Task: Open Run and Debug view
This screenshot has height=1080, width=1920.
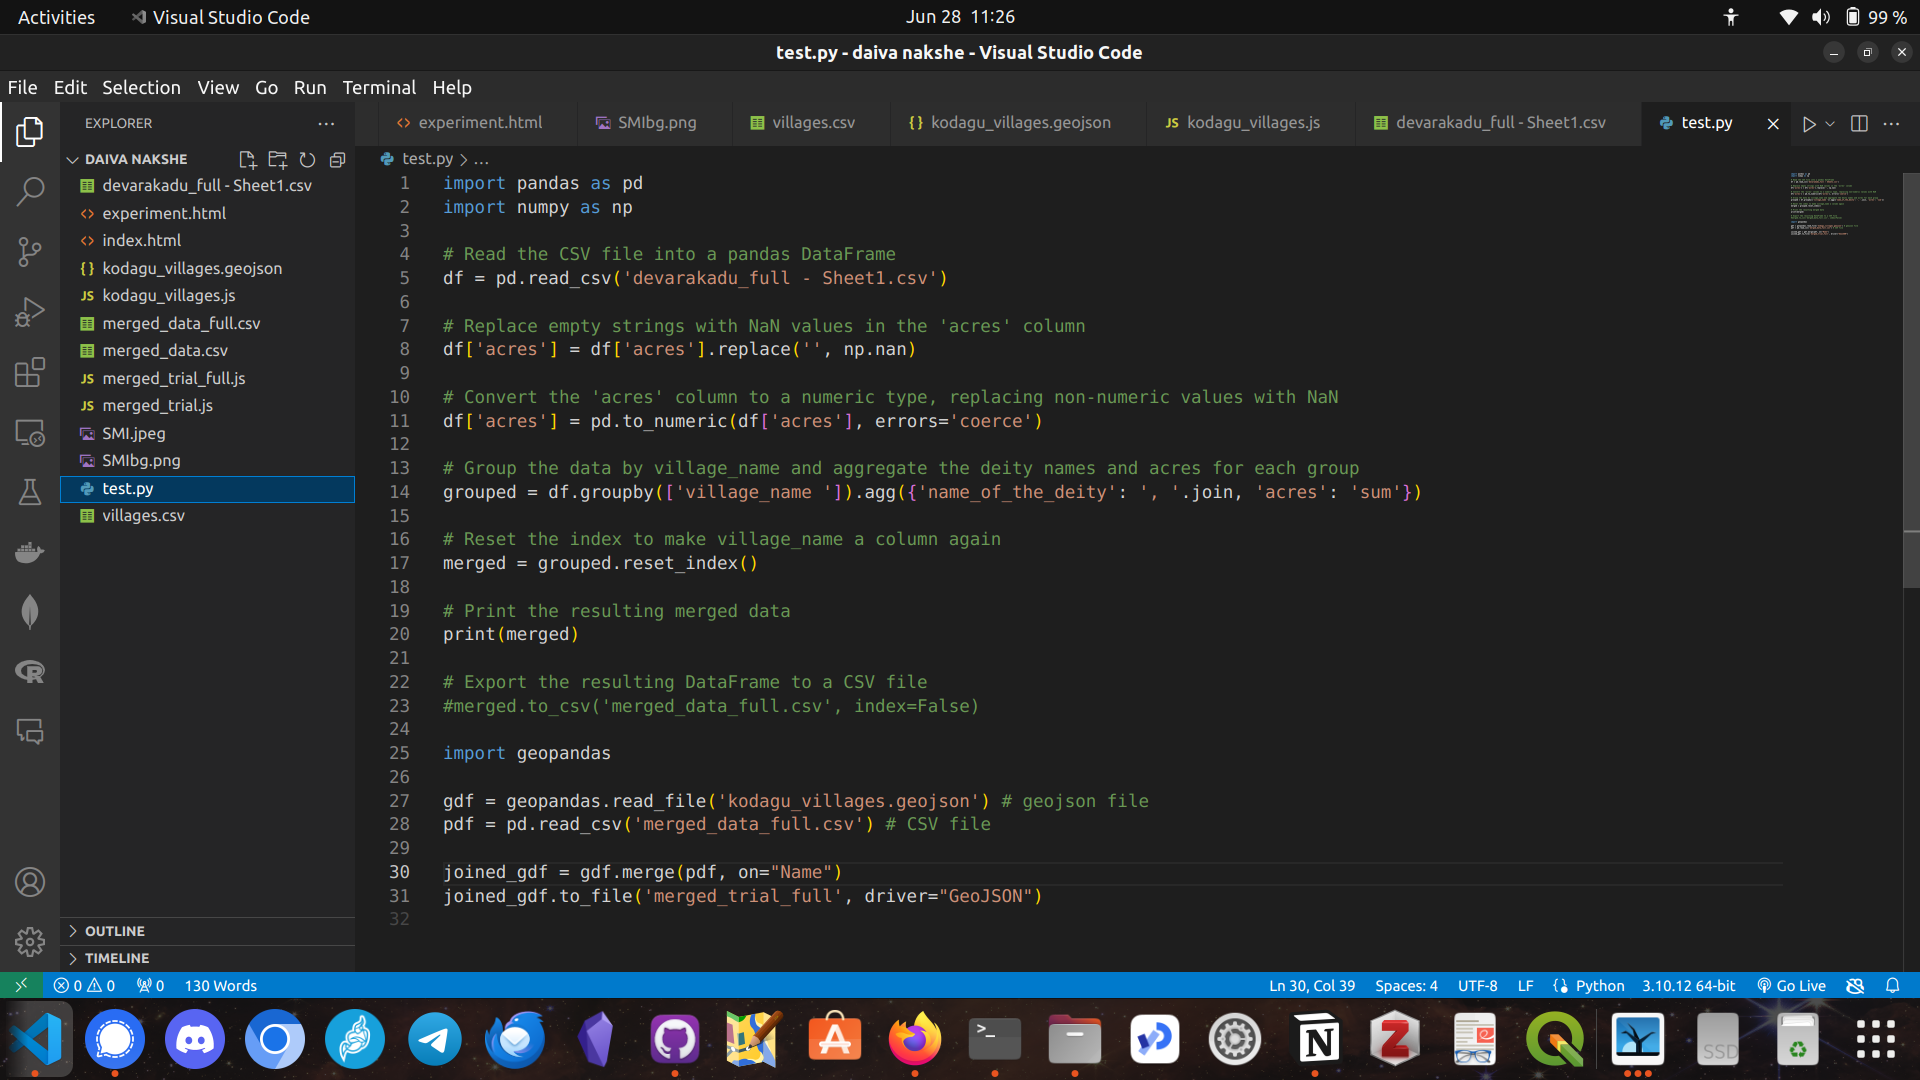Action: pyautogui.click(x=30, y=312)
